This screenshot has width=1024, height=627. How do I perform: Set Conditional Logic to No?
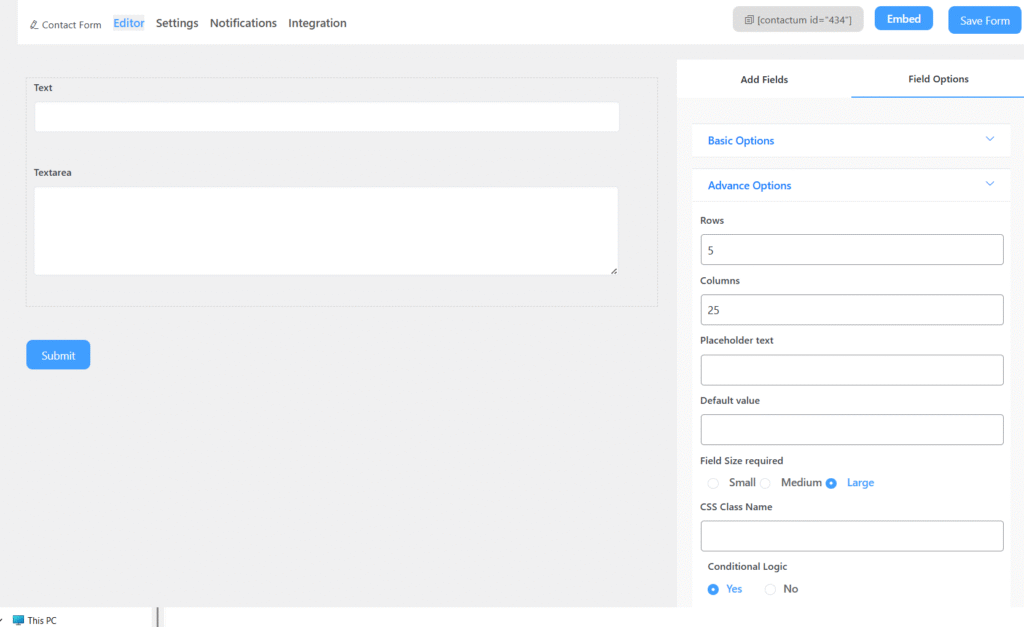[x=770, y=589]
